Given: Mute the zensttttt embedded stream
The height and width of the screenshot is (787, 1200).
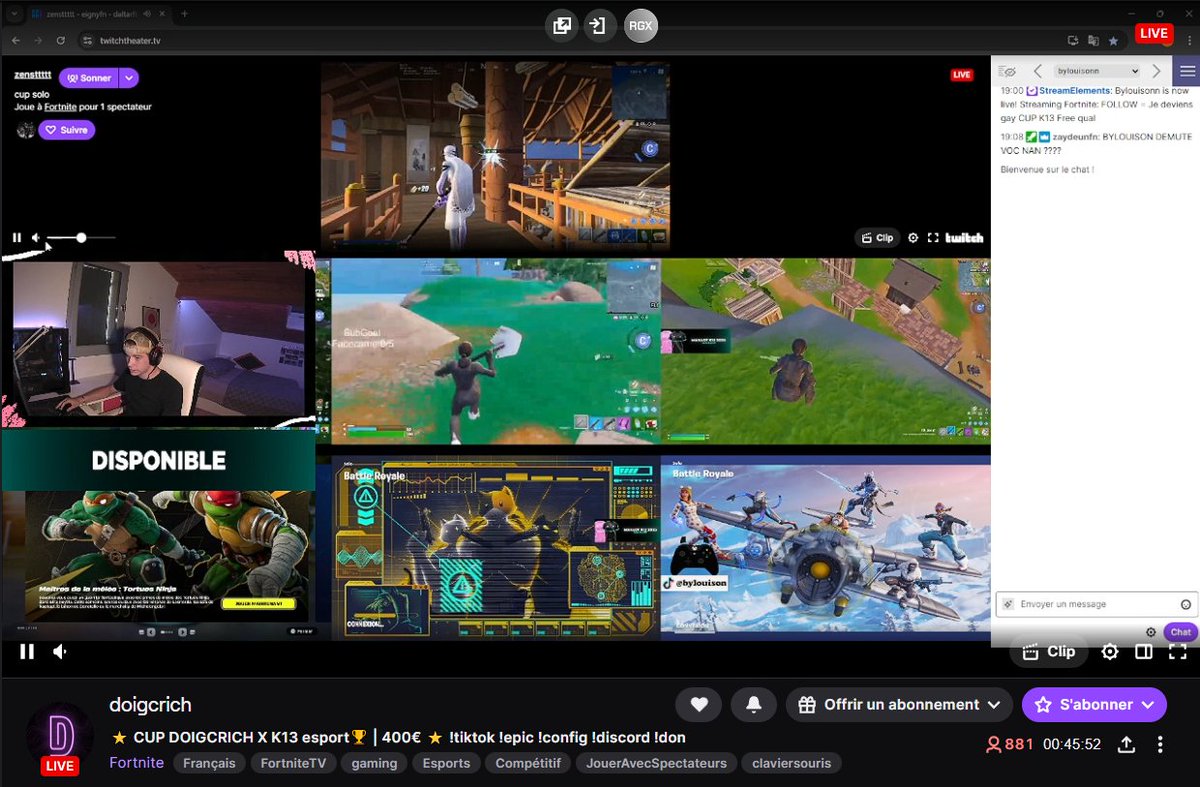Looking at the screenshot, I should click(x=36, y=238).
